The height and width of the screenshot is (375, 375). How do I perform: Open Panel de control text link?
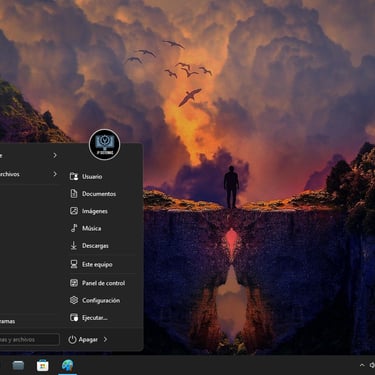pos(104,283)
